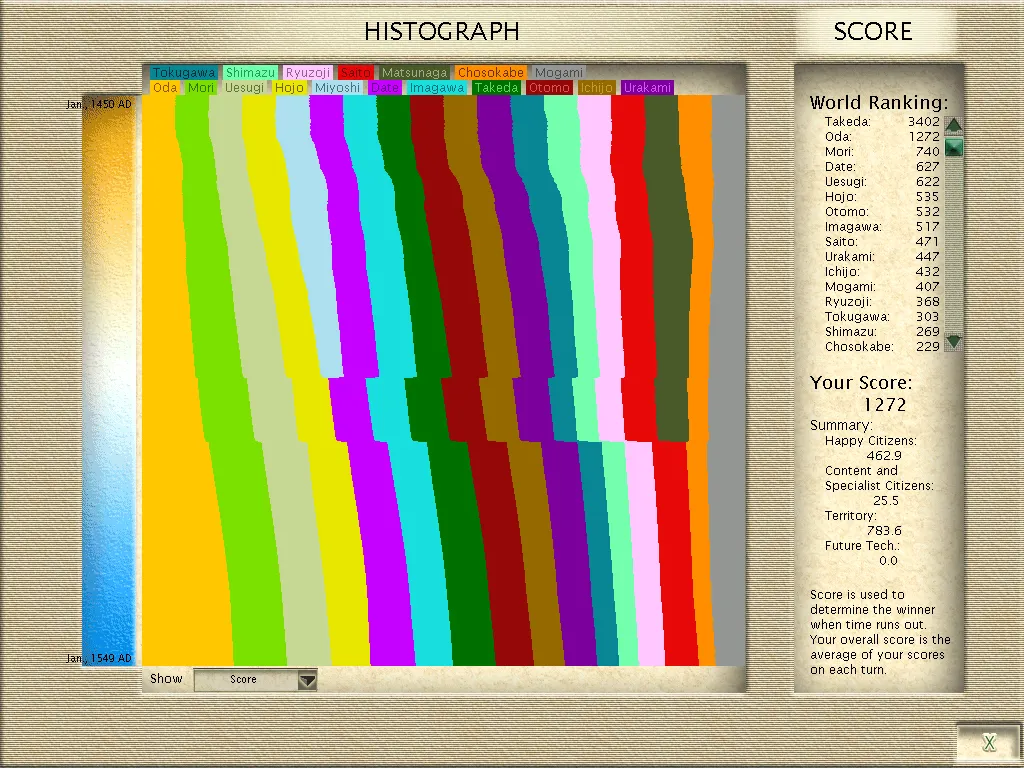
Task: Click the timeline gradient bar
Action: [108, 381]
